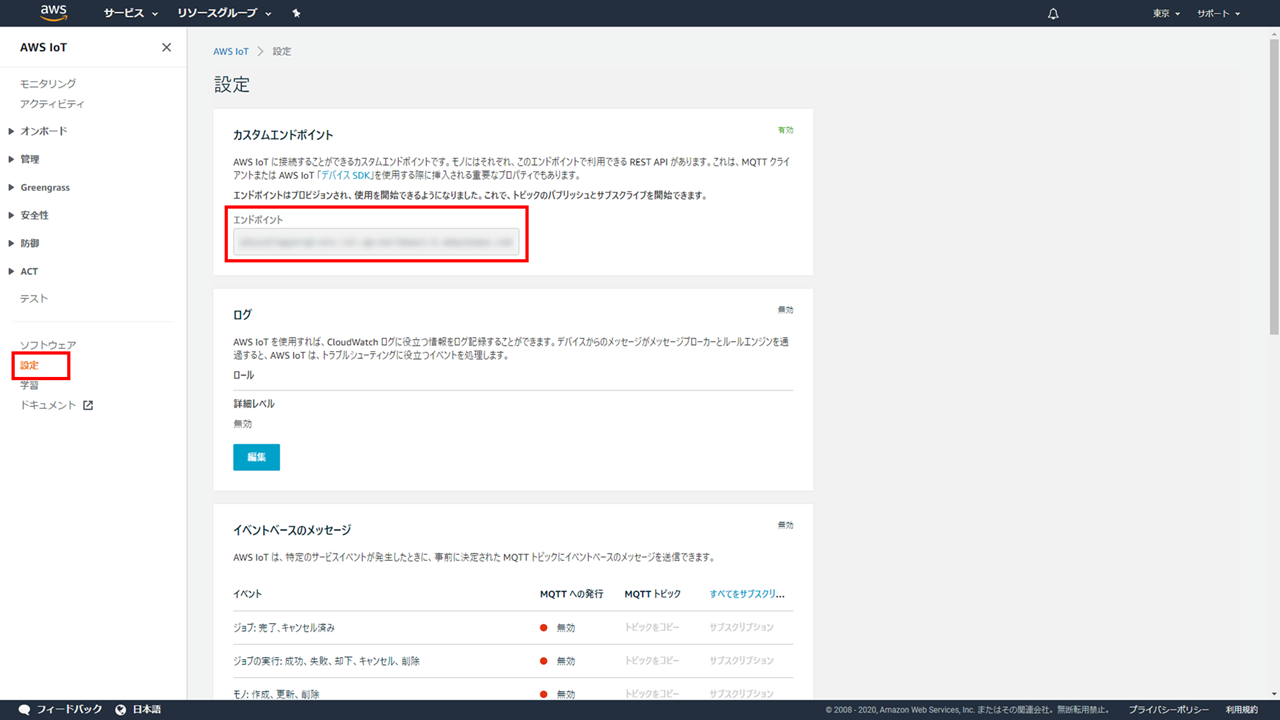Screen dimensions: 1280x720
Task: Open the サポート dropdown menu
Action: coord(1218,14)
